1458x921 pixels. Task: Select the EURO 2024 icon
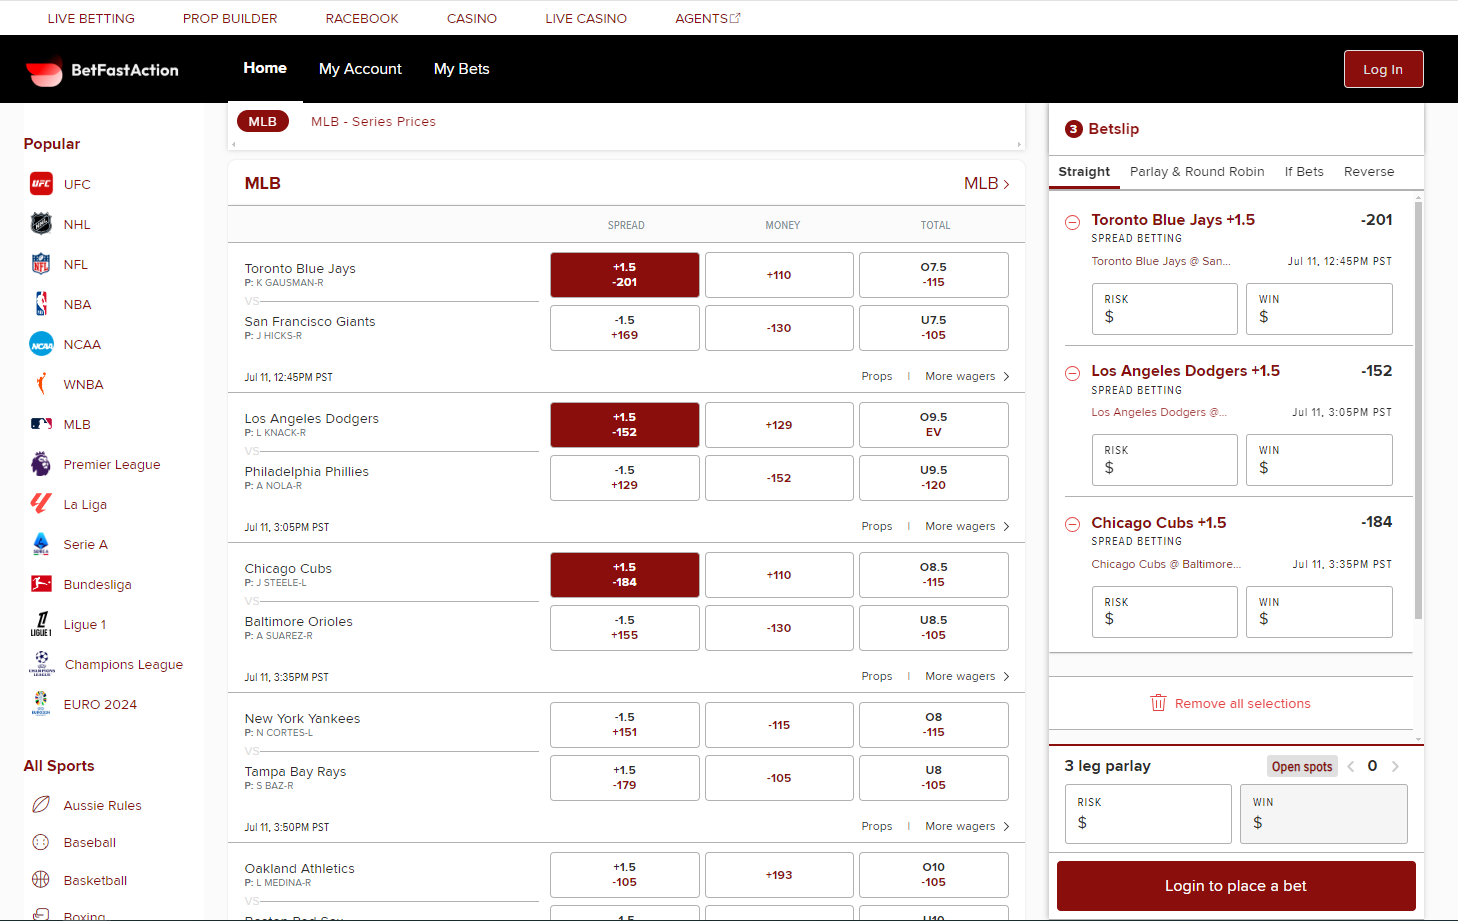tap(41, 704)
